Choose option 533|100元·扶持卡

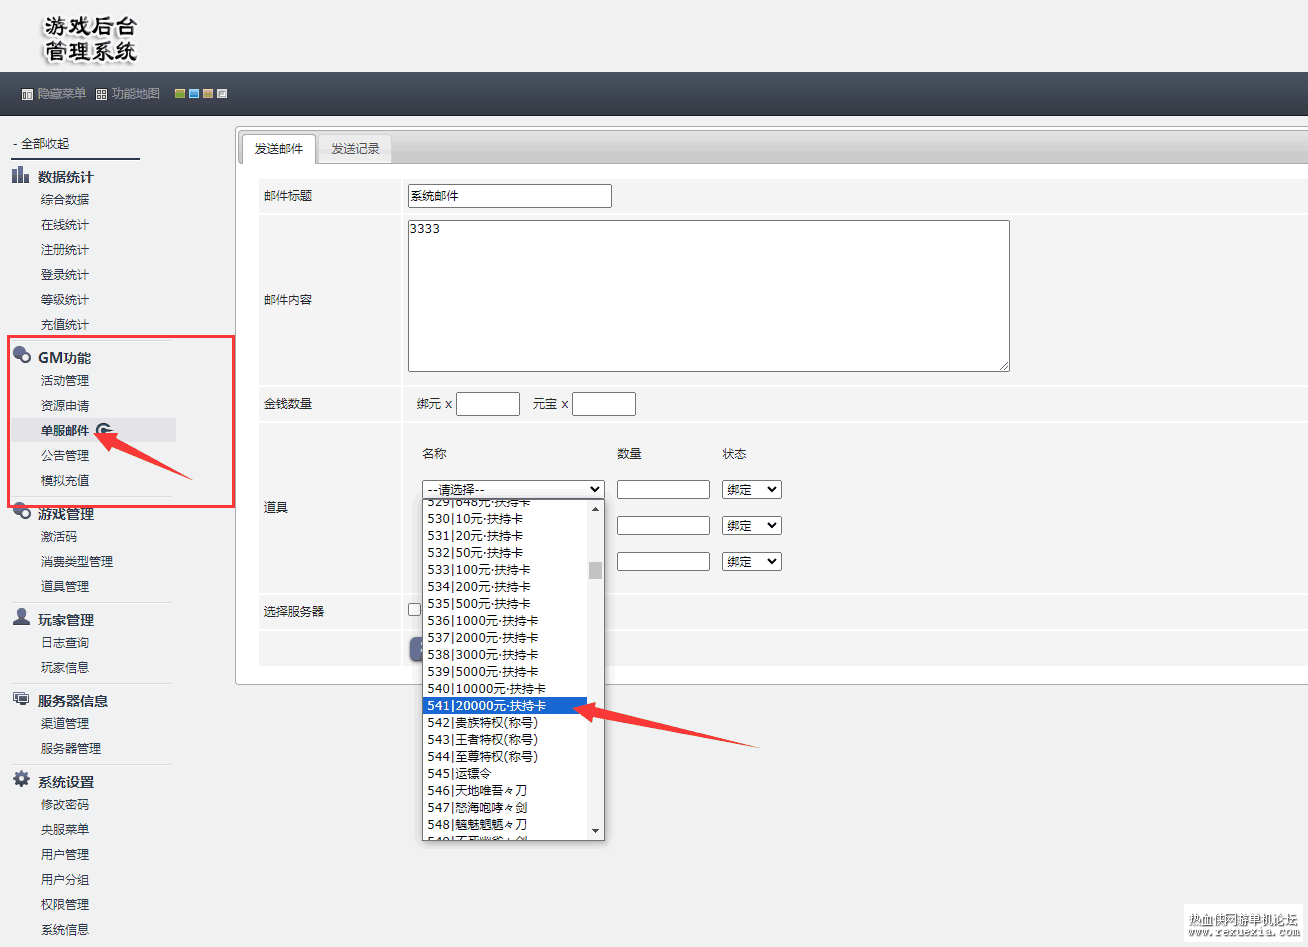pos(505,570)
